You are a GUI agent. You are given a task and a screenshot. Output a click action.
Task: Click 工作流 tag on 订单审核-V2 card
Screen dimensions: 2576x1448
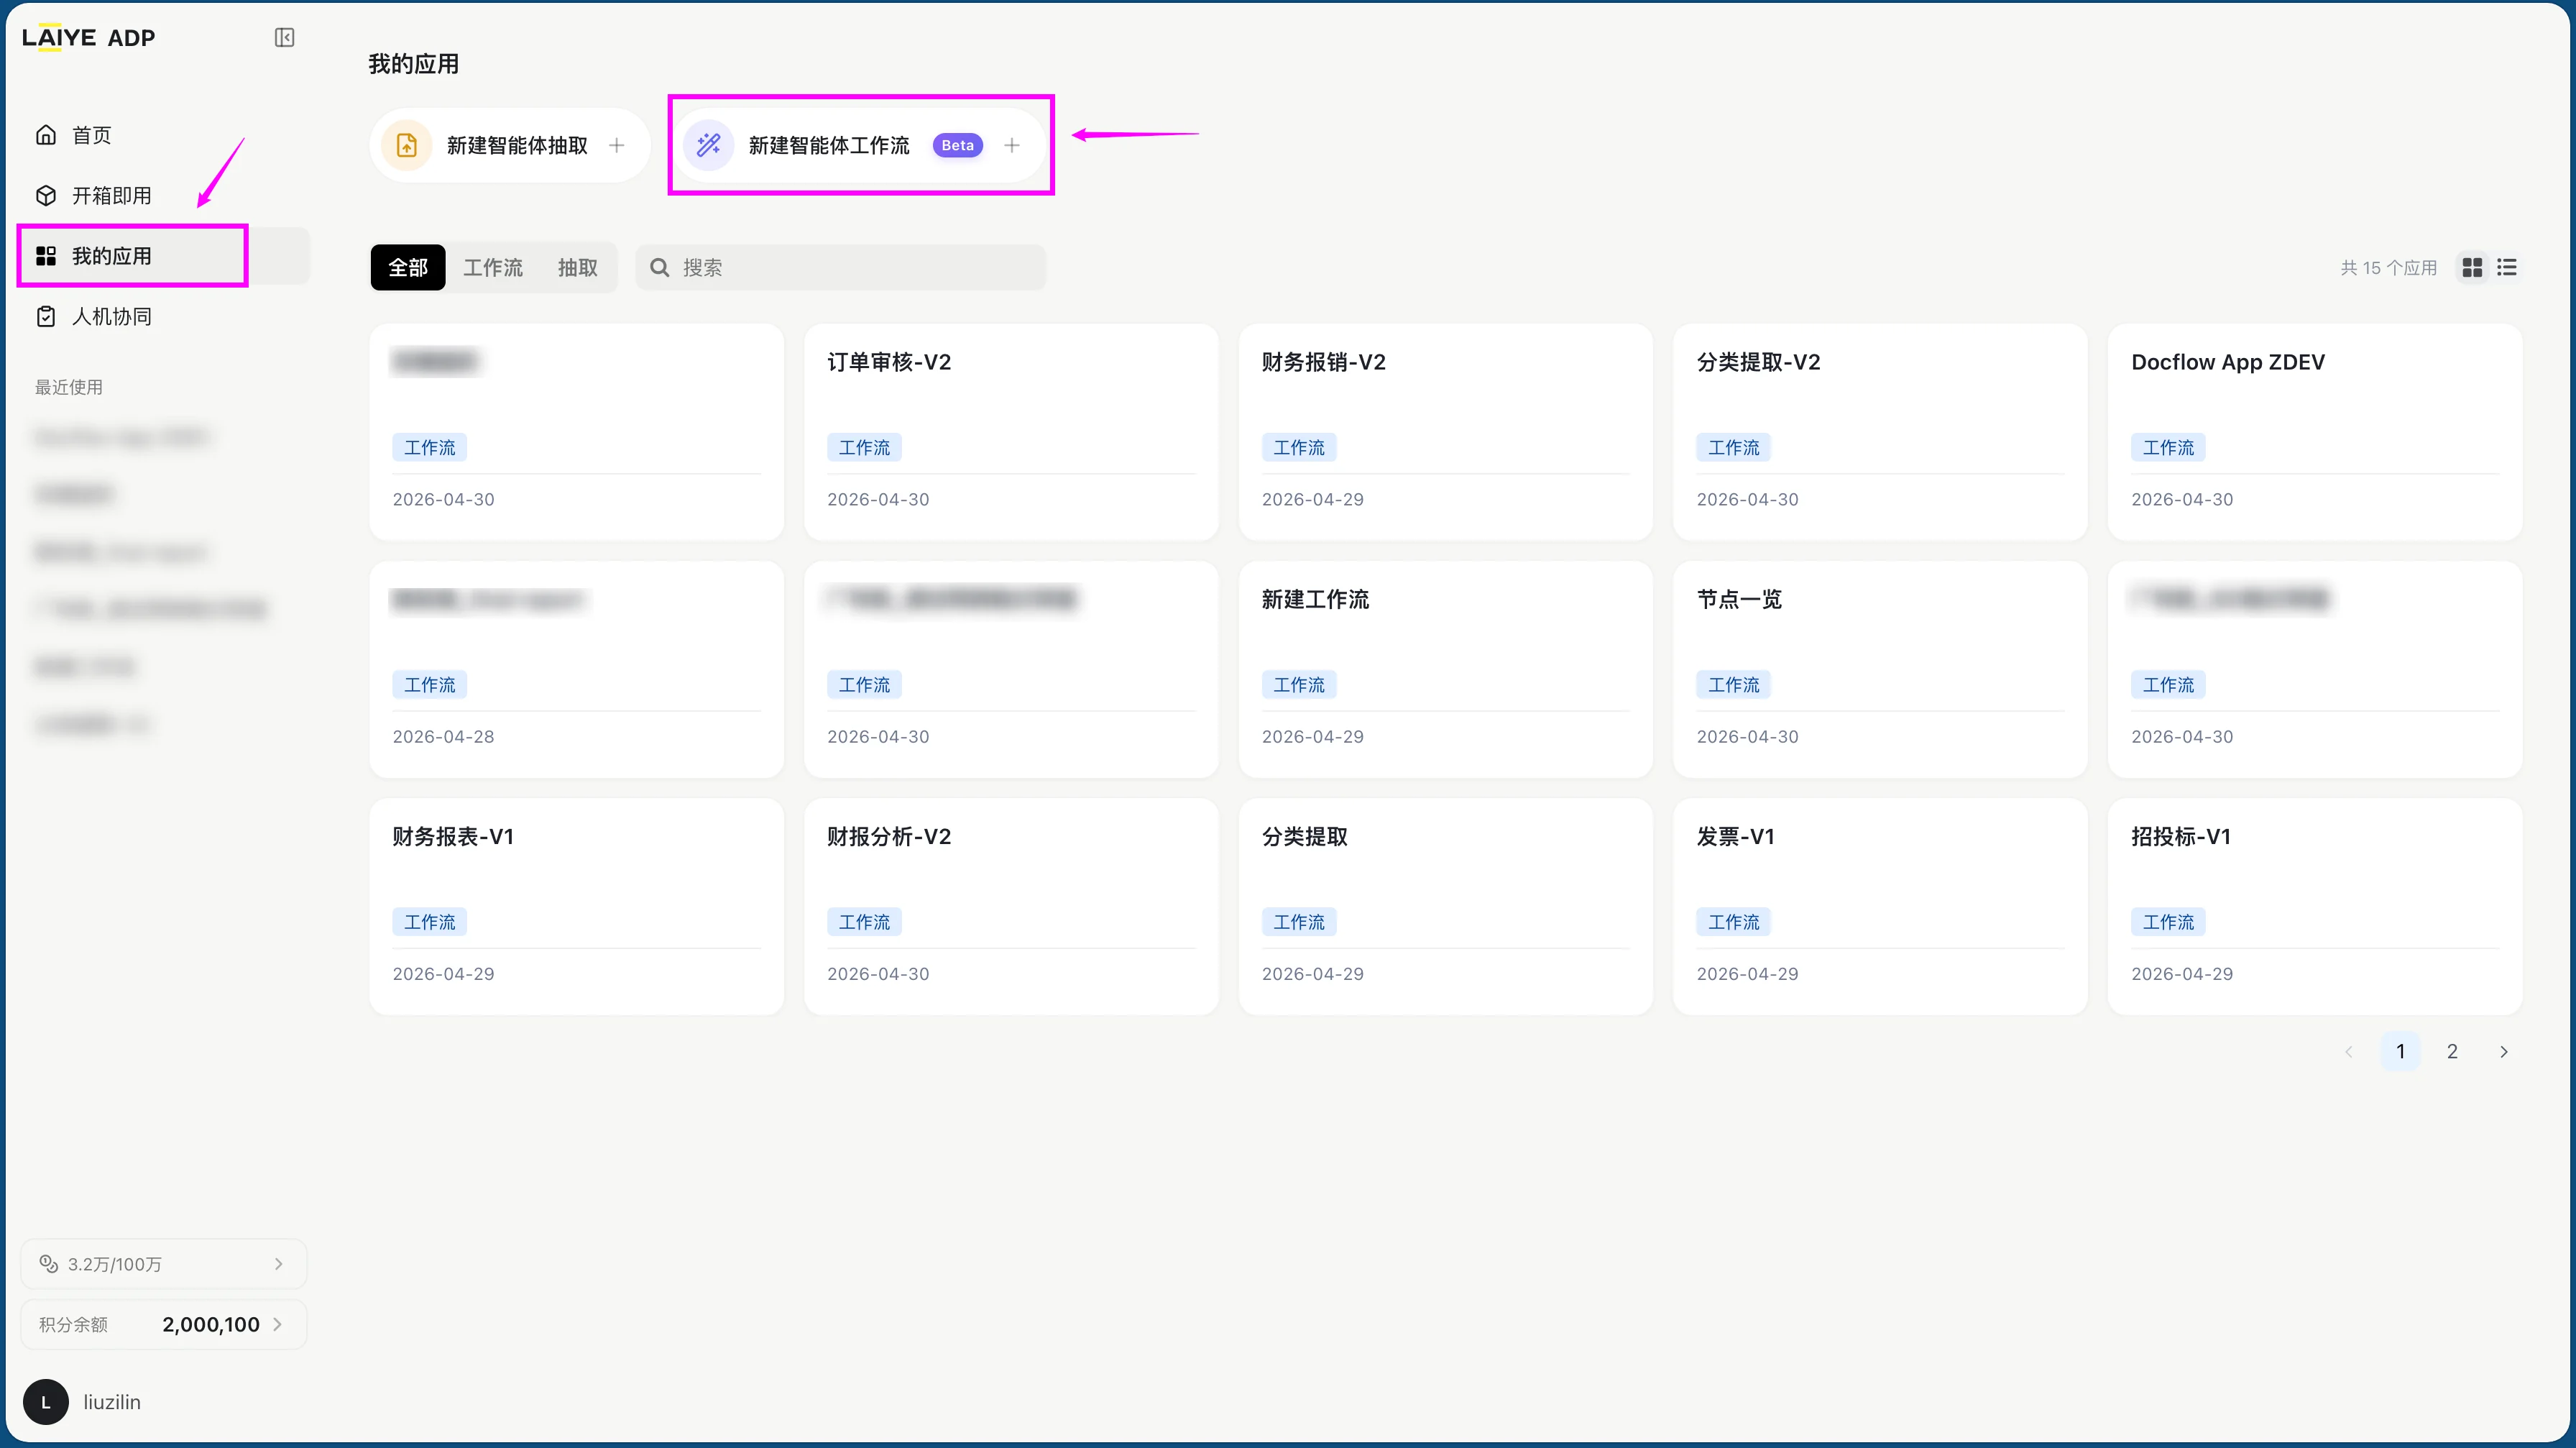864,447
